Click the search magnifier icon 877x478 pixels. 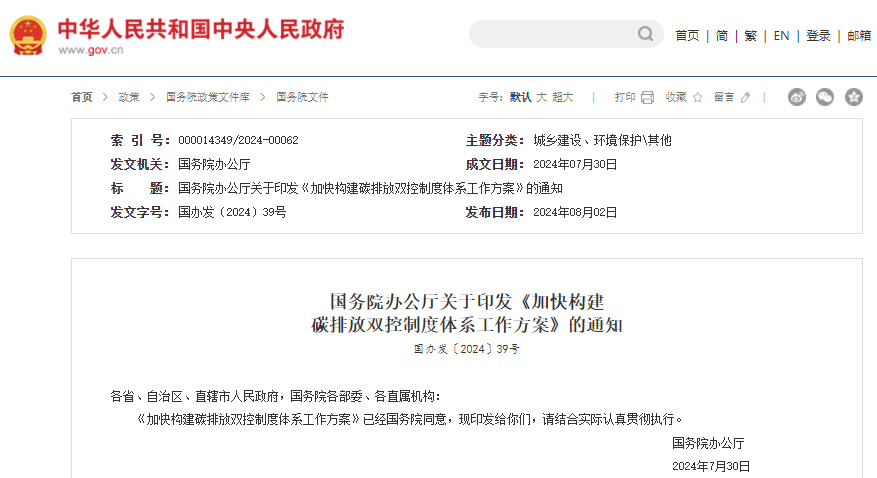(x=645, y=35)
